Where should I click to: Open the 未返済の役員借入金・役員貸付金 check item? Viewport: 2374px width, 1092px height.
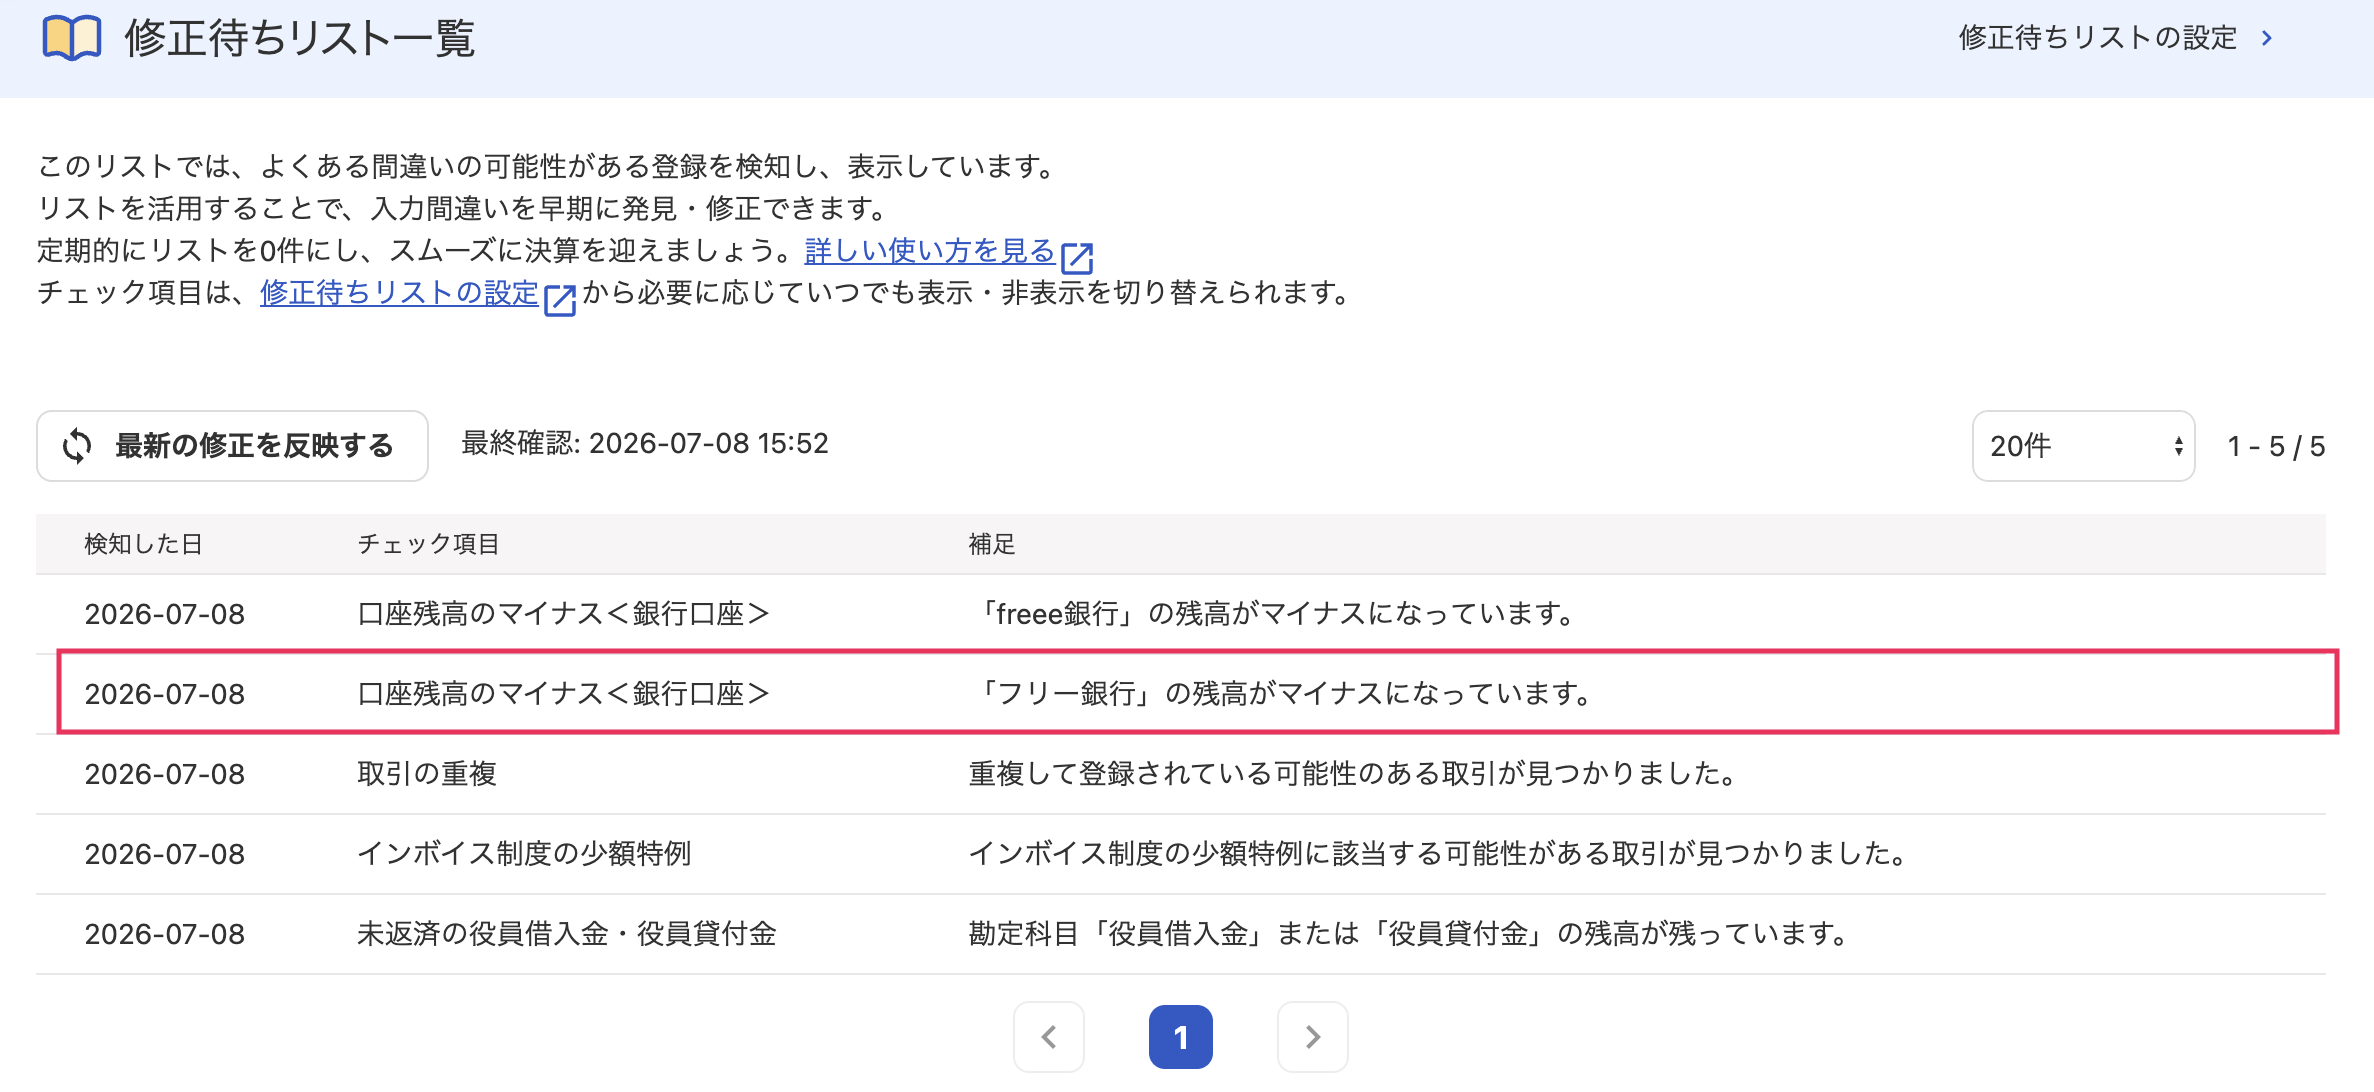coord(567,934)
